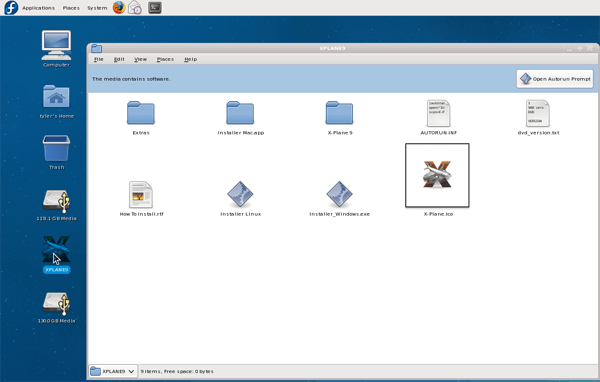This screenshot has width=600, height=382.
Task: Select the Installer Mac.app folder
Action: [x=240, y=113]
